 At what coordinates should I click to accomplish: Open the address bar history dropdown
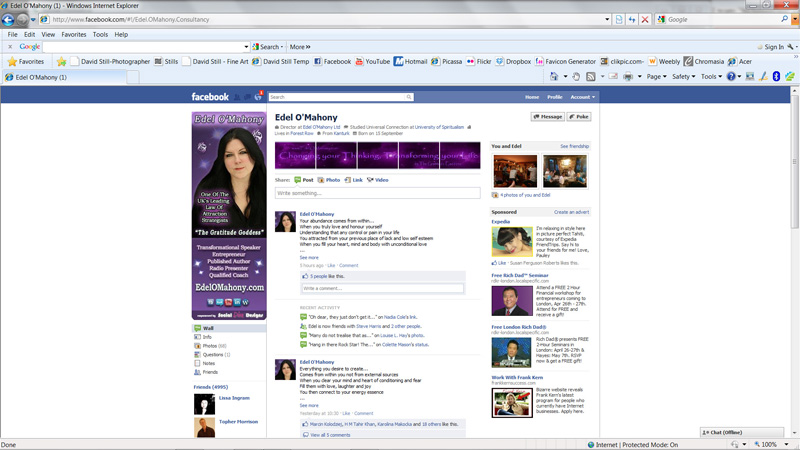607,19
